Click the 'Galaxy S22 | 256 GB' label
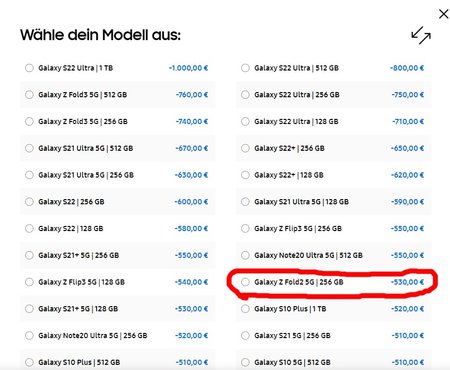Screen dimensions: 450x370 pos(71,202)
